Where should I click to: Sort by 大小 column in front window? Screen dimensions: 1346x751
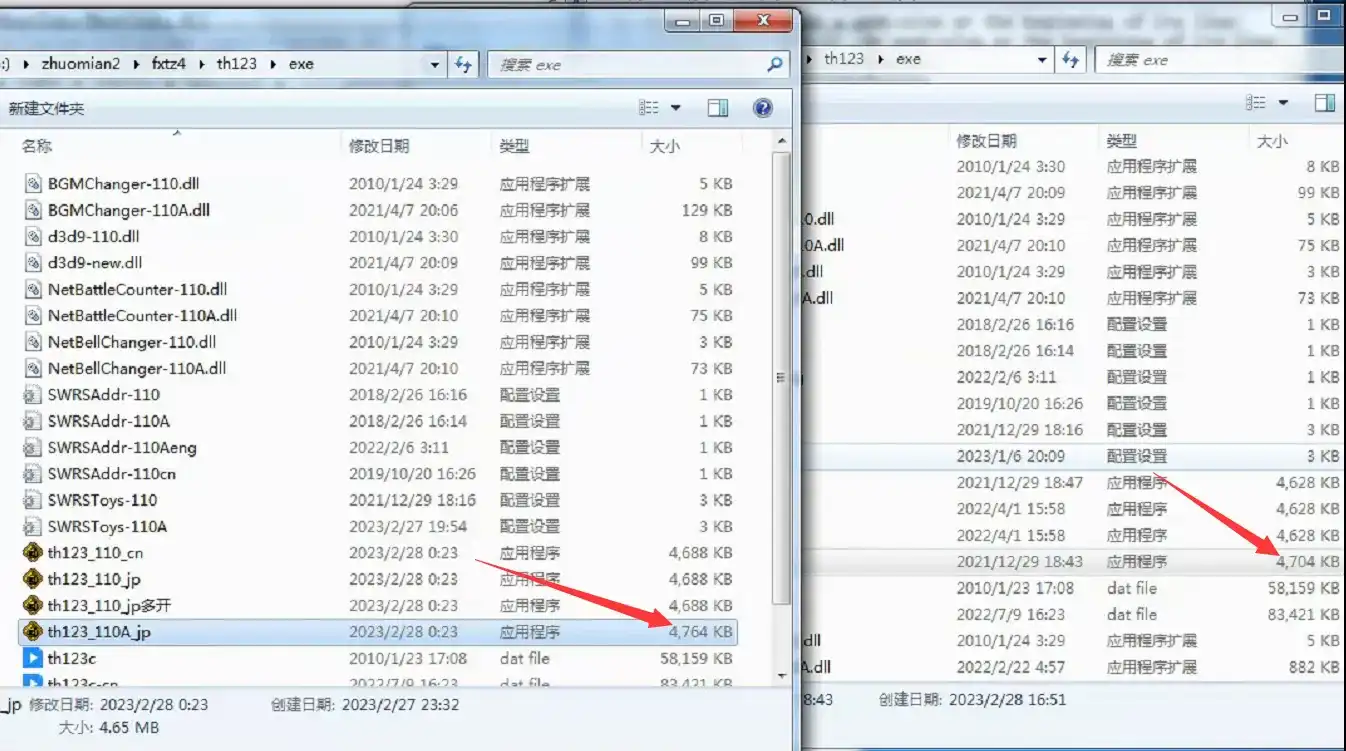[664, 146]
